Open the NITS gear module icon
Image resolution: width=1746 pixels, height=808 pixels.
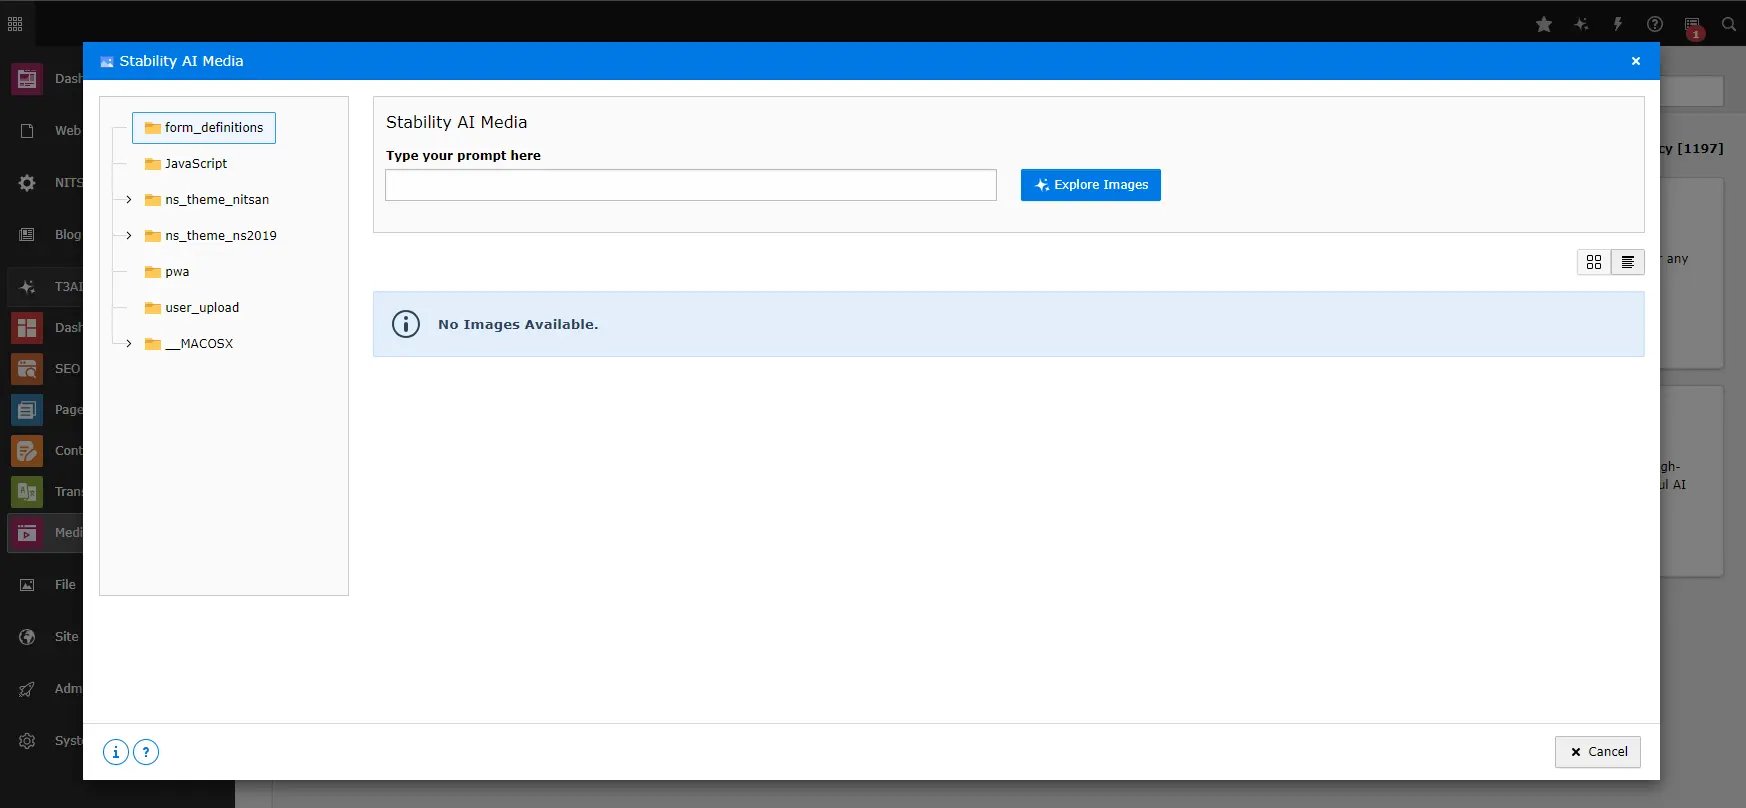coord(27,183)
